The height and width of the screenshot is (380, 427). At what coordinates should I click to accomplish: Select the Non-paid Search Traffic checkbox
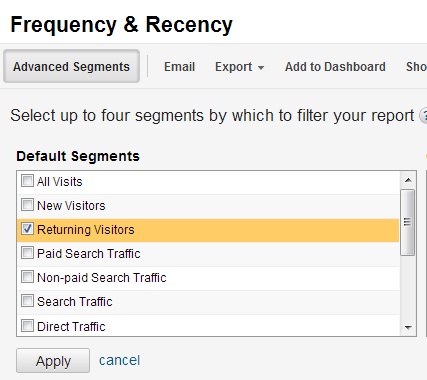[x=27, y=277]
